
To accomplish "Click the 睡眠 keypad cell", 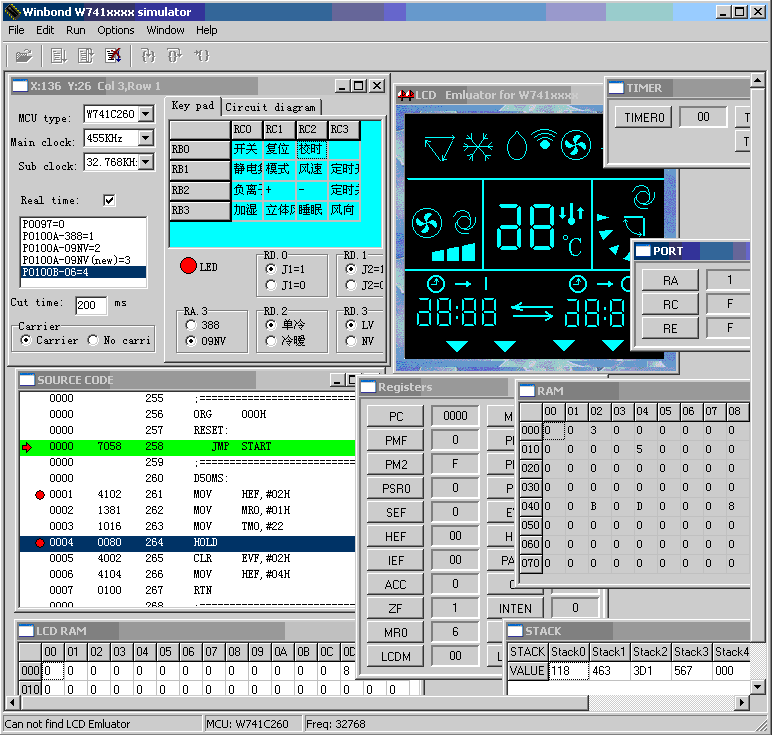I will (312, 210).
